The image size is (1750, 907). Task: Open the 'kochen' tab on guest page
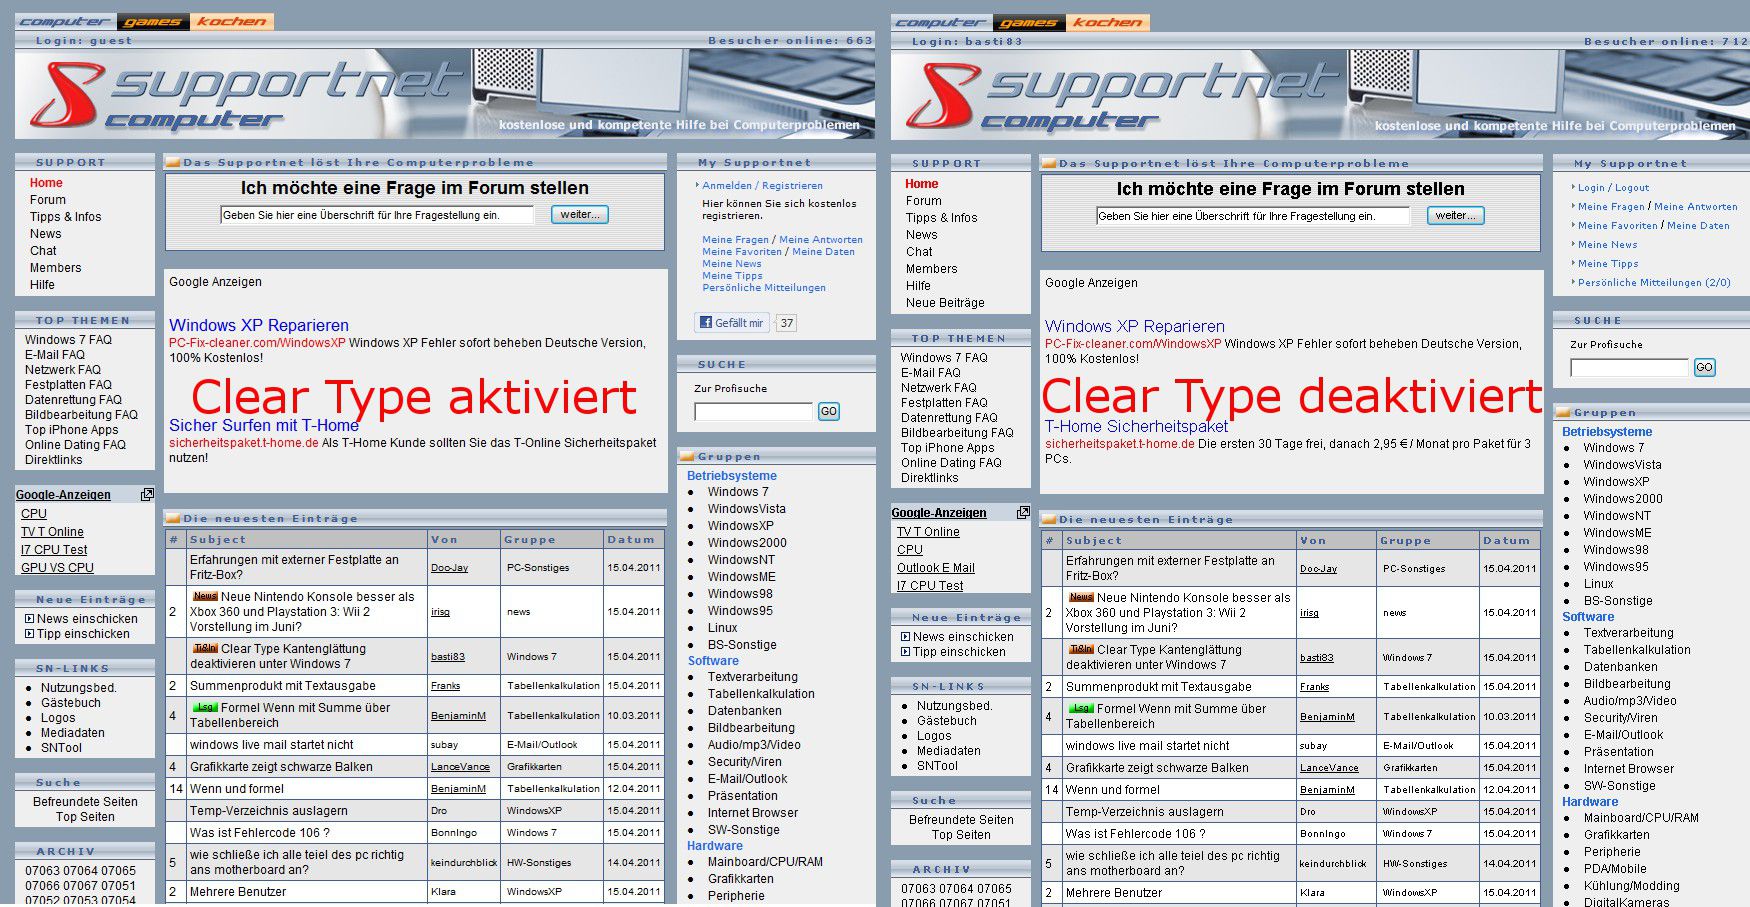pos(231,21)
